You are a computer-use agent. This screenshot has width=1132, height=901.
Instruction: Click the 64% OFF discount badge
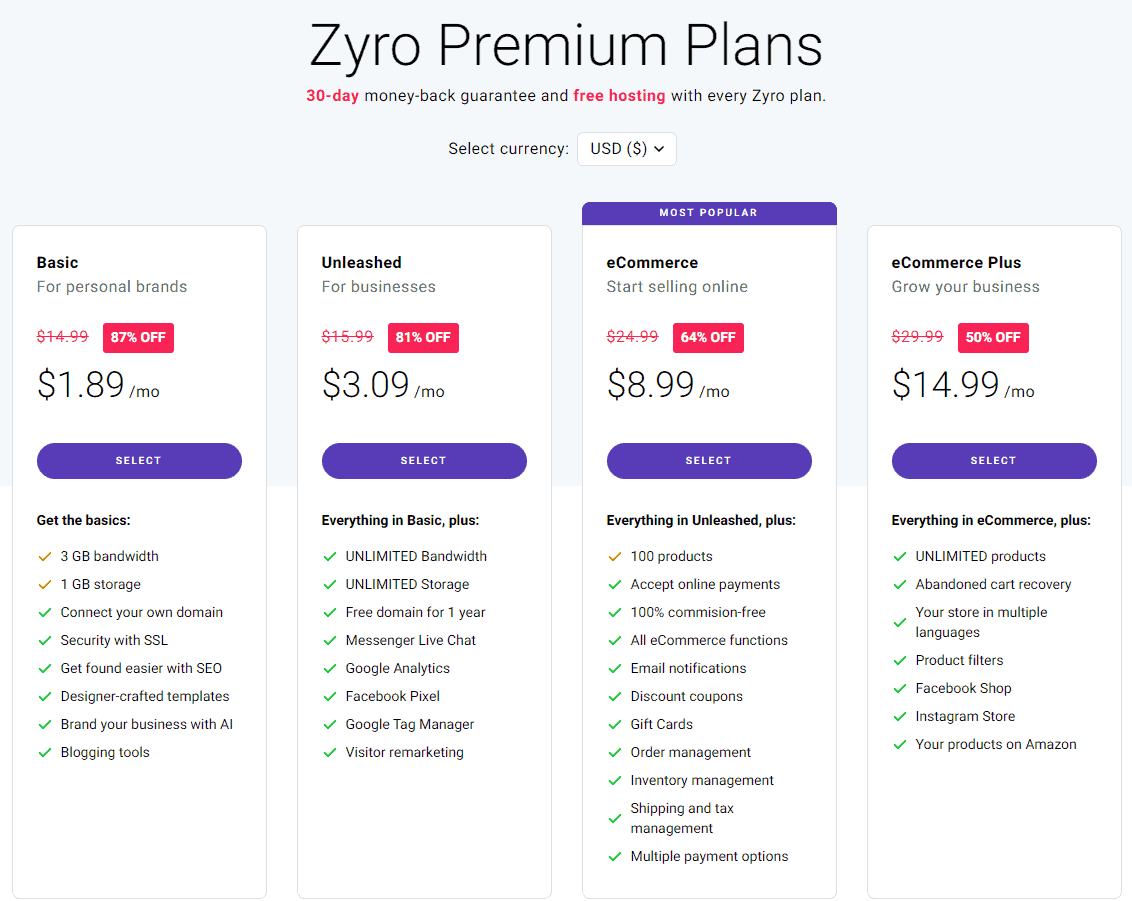[x=708, y=338]
